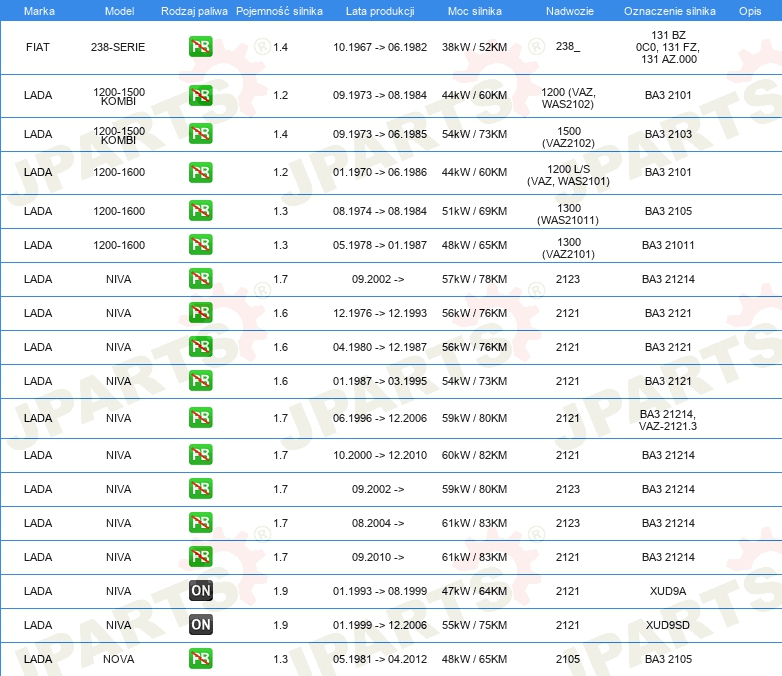The height and width of the screenshot is (676, 782).
Task: Click petrol icon in row dated 01.1970 -> 06.1986
Action: (x=200, y=172)
